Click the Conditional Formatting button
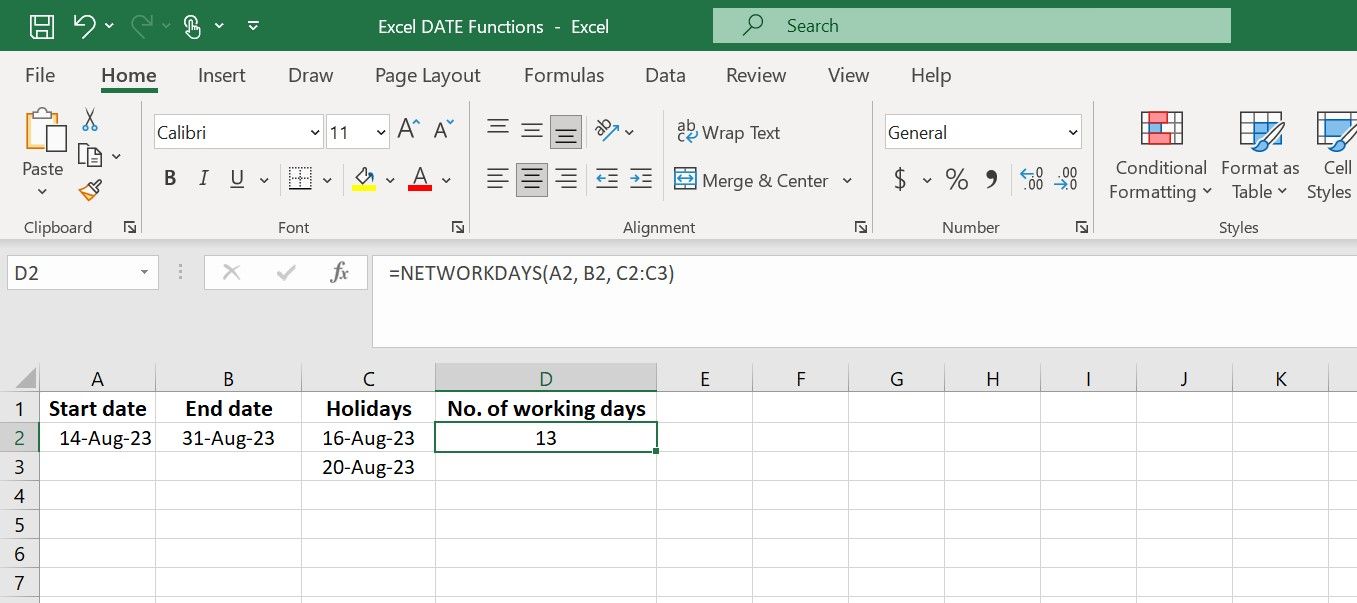The height and width of the screenshot is (603, 1357). click(1159, 157)
